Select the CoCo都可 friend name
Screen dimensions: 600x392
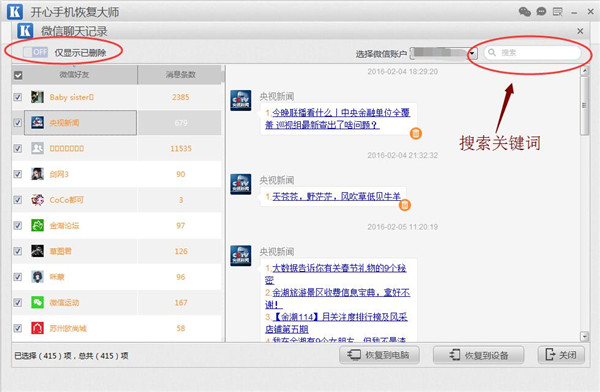click(x=66, y=200)
